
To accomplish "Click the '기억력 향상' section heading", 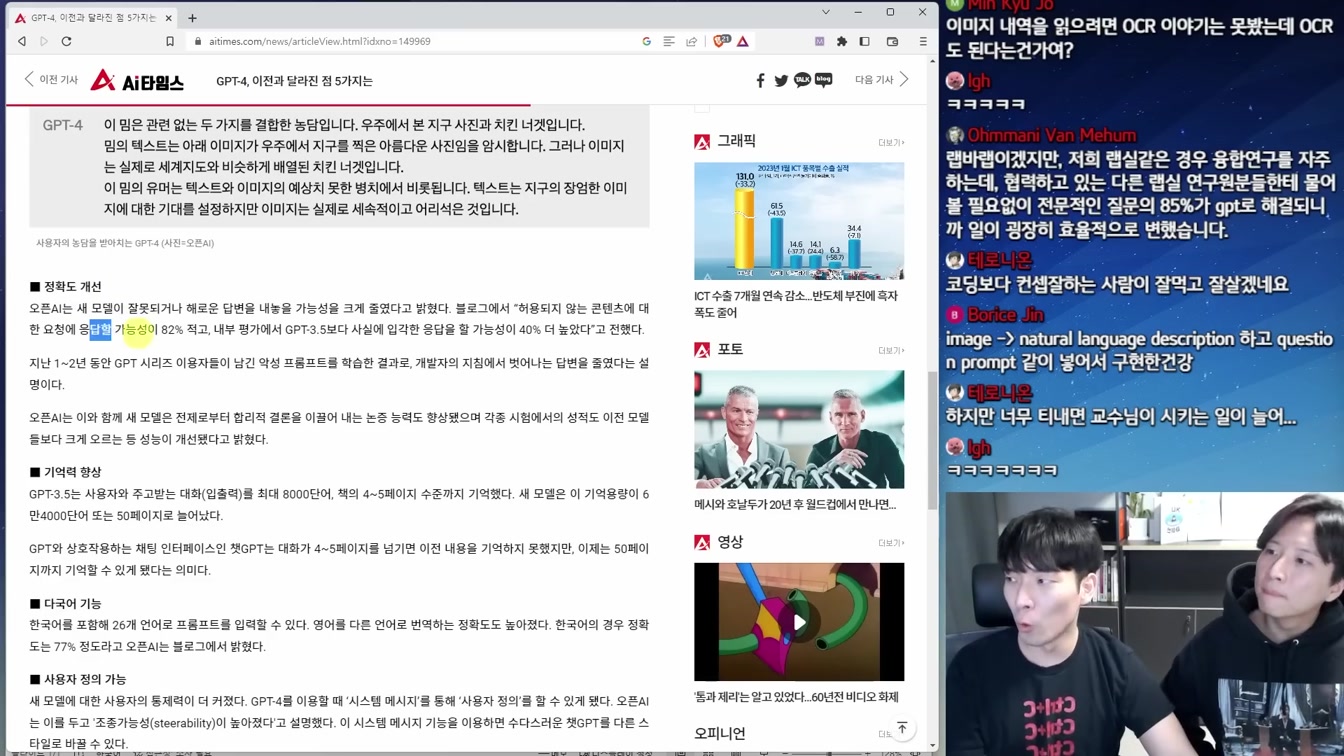I will click(x=66, y=472).
